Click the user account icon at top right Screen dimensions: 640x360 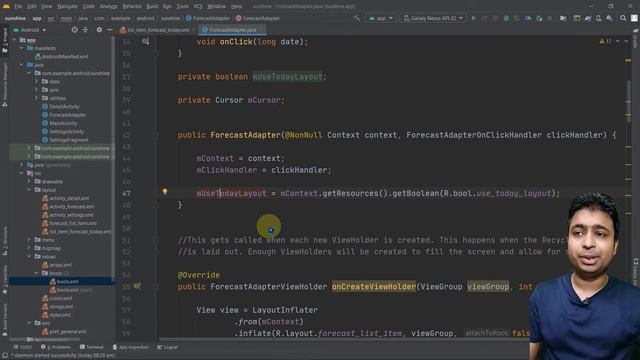click(634, 18)
